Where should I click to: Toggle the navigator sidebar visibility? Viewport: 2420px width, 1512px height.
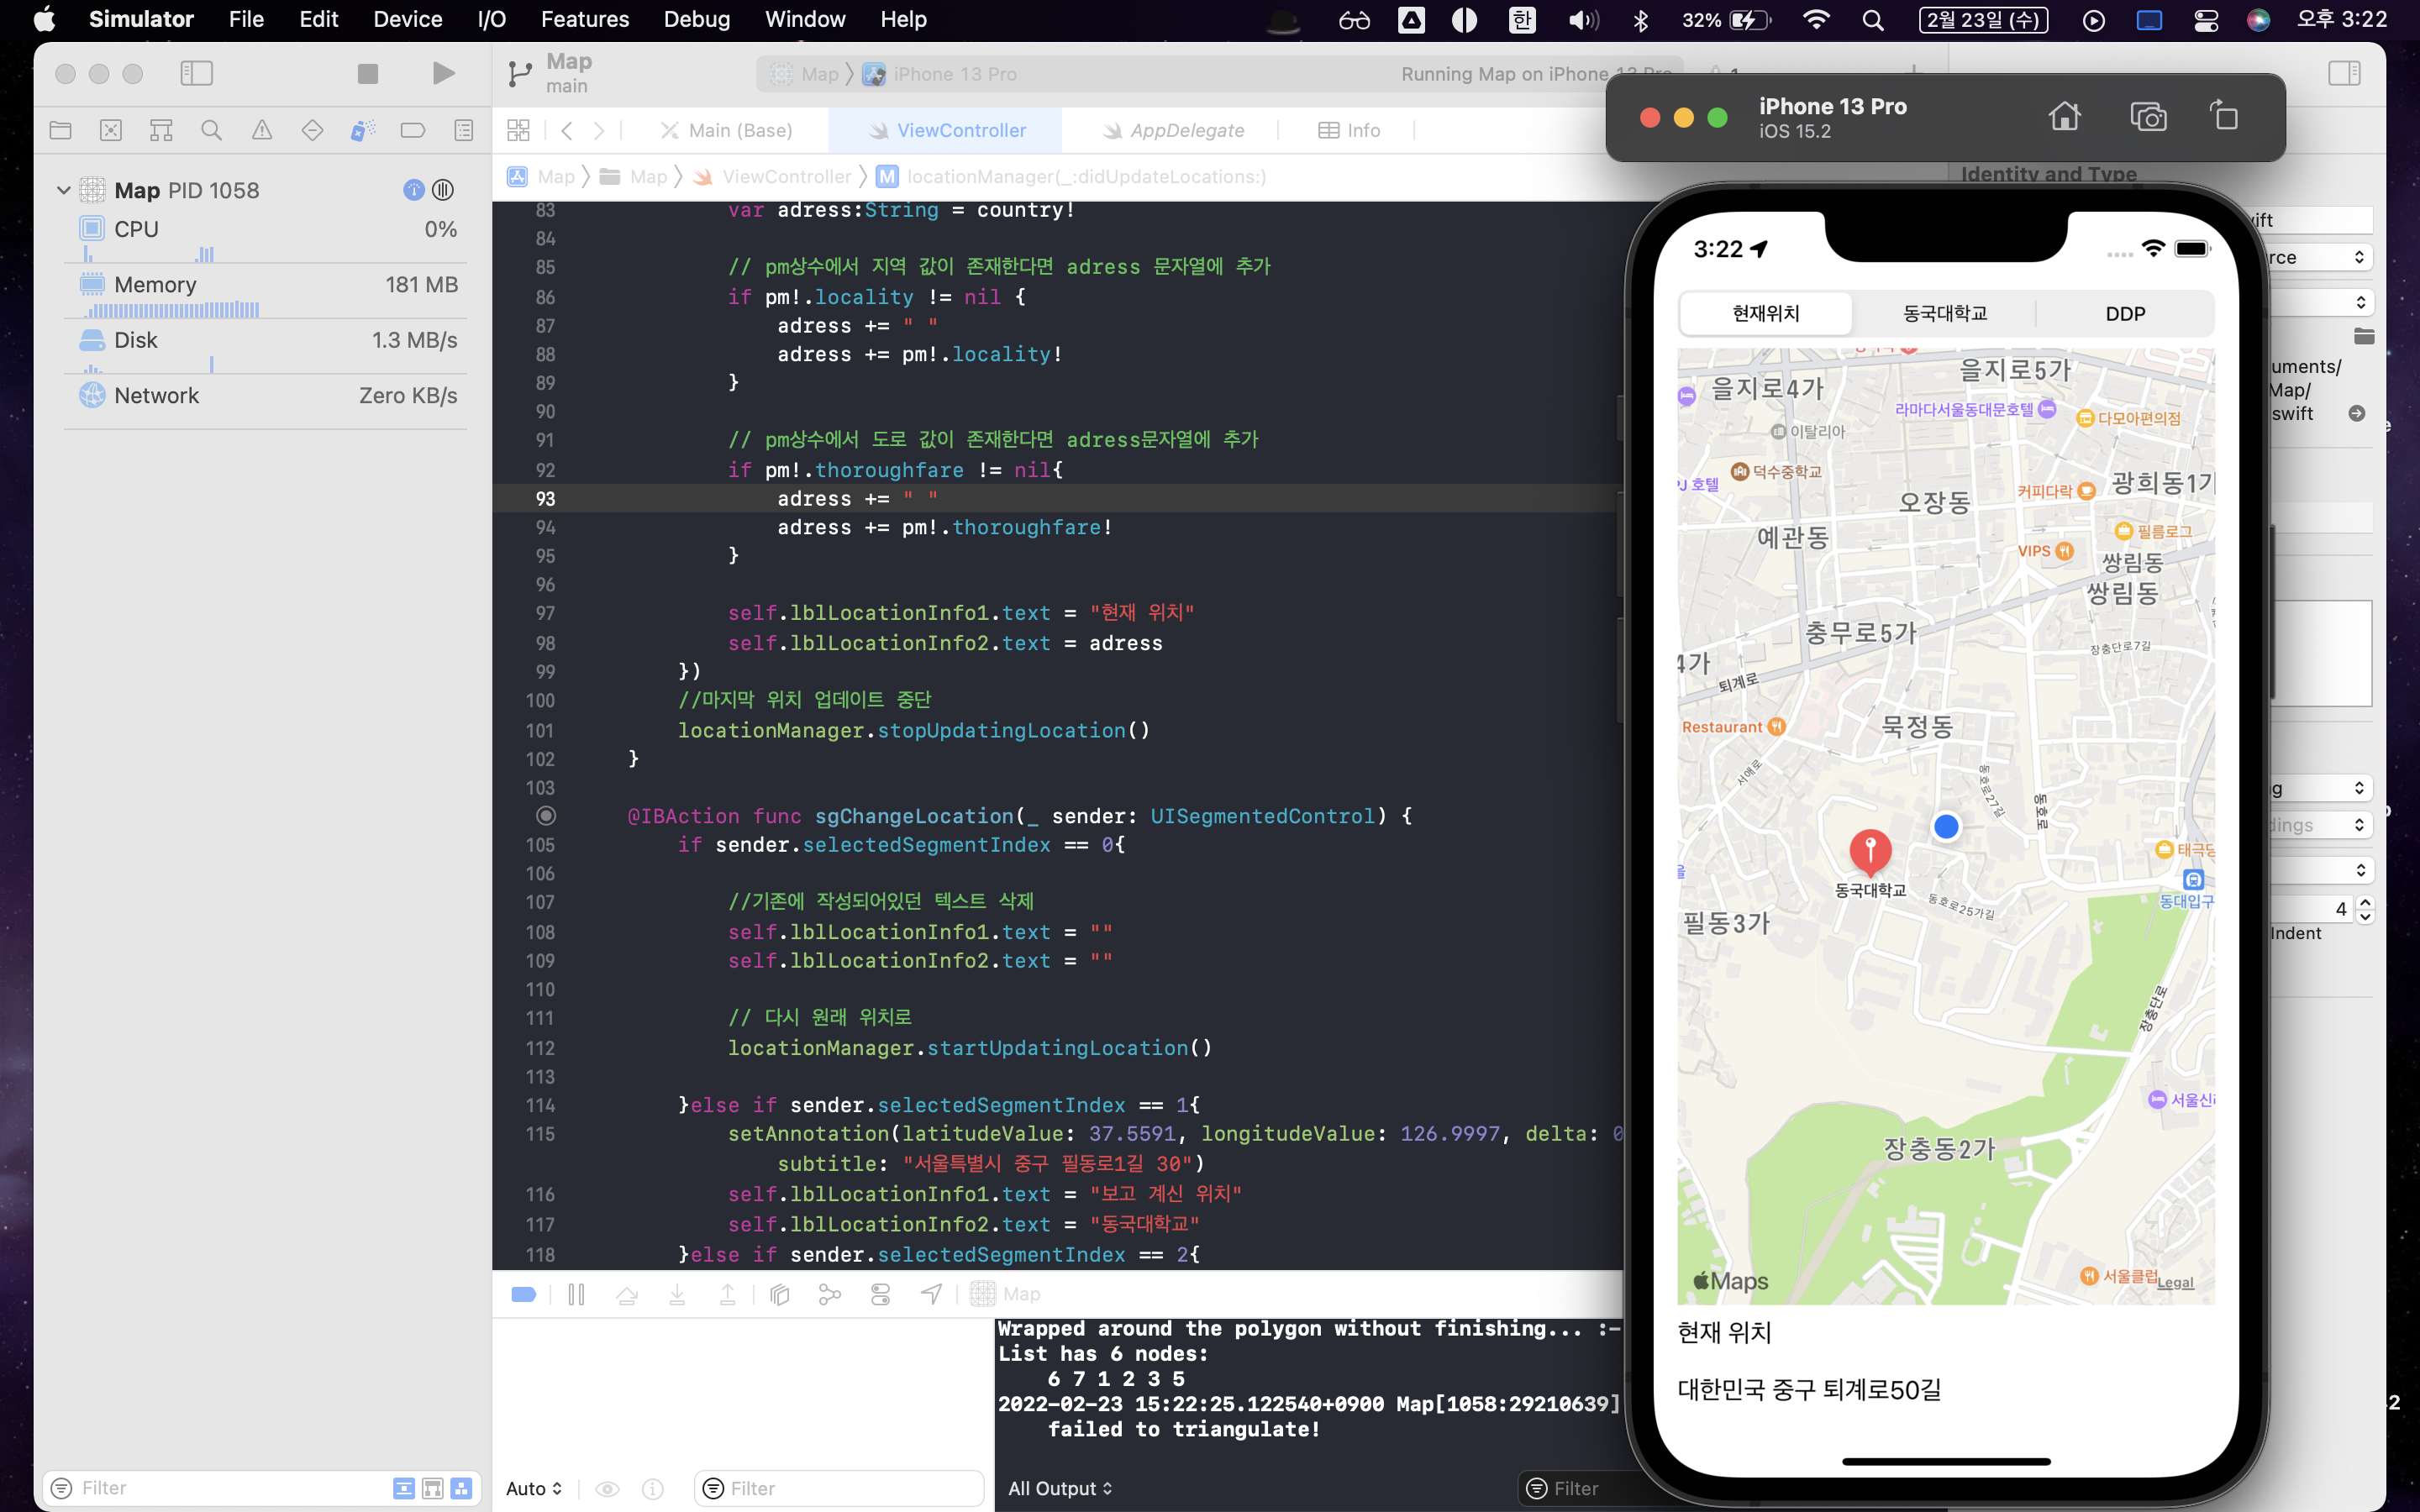point(197,73)
